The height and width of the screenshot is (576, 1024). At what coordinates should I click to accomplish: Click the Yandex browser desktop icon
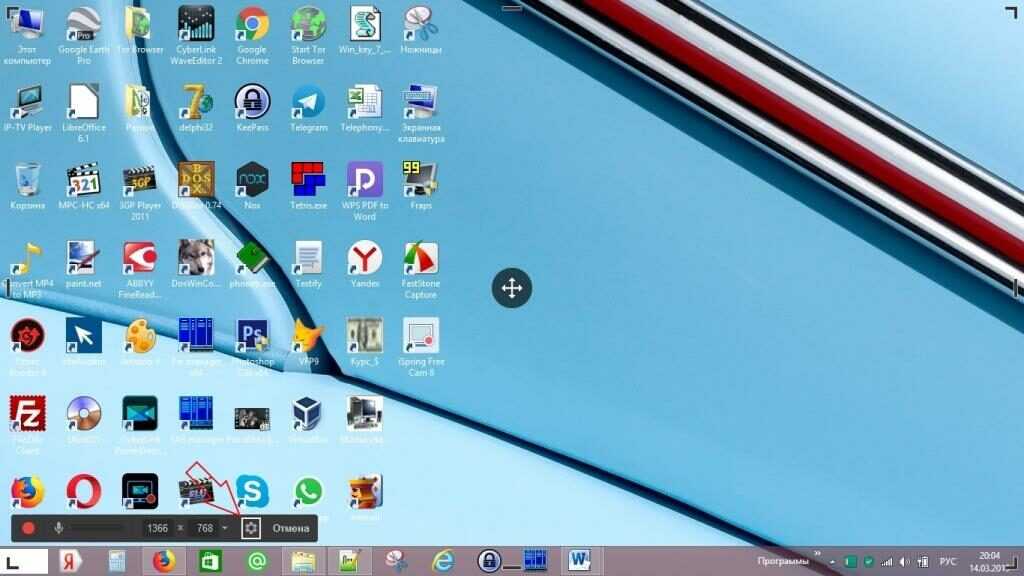(364, 258)
